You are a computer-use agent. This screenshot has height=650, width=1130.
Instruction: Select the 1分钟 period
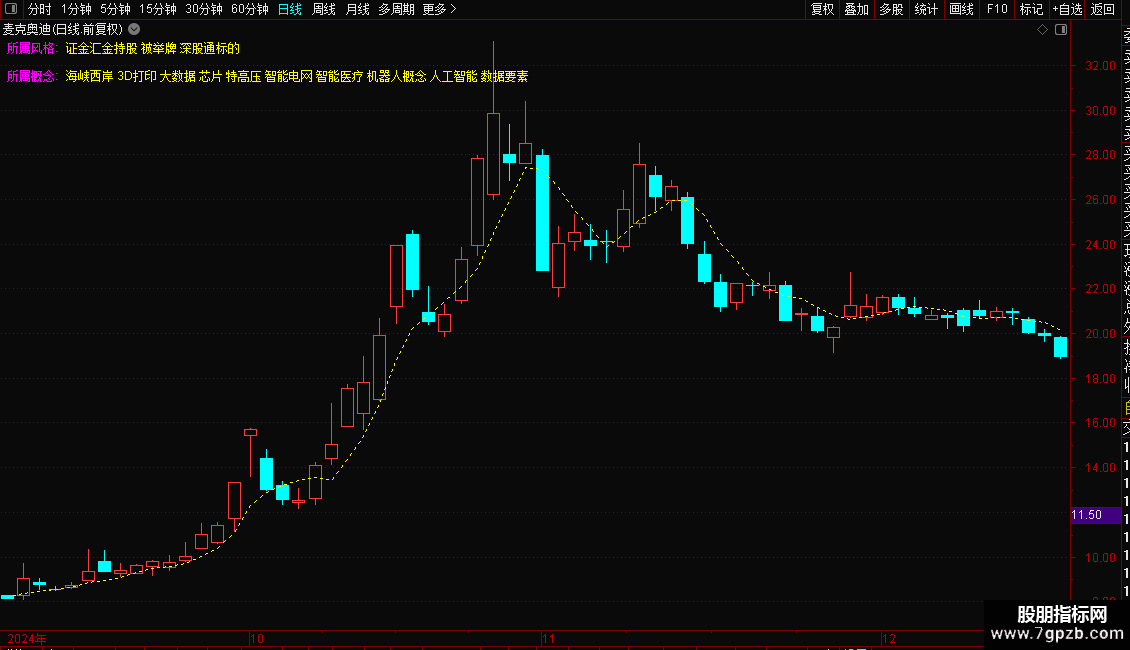tap(76, 9)
